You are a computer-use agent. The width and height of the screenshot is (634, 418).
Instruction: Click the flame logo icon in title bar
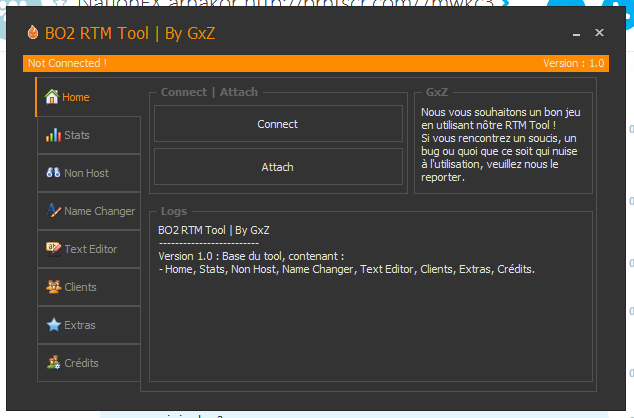(33, 33)
